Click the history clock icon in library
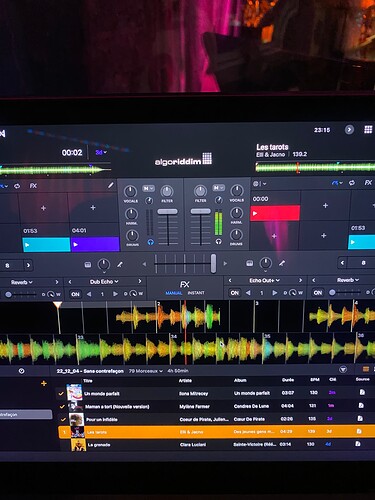Image resolution: width=375 pixels, height=500 pixels. tap(22, 371)
